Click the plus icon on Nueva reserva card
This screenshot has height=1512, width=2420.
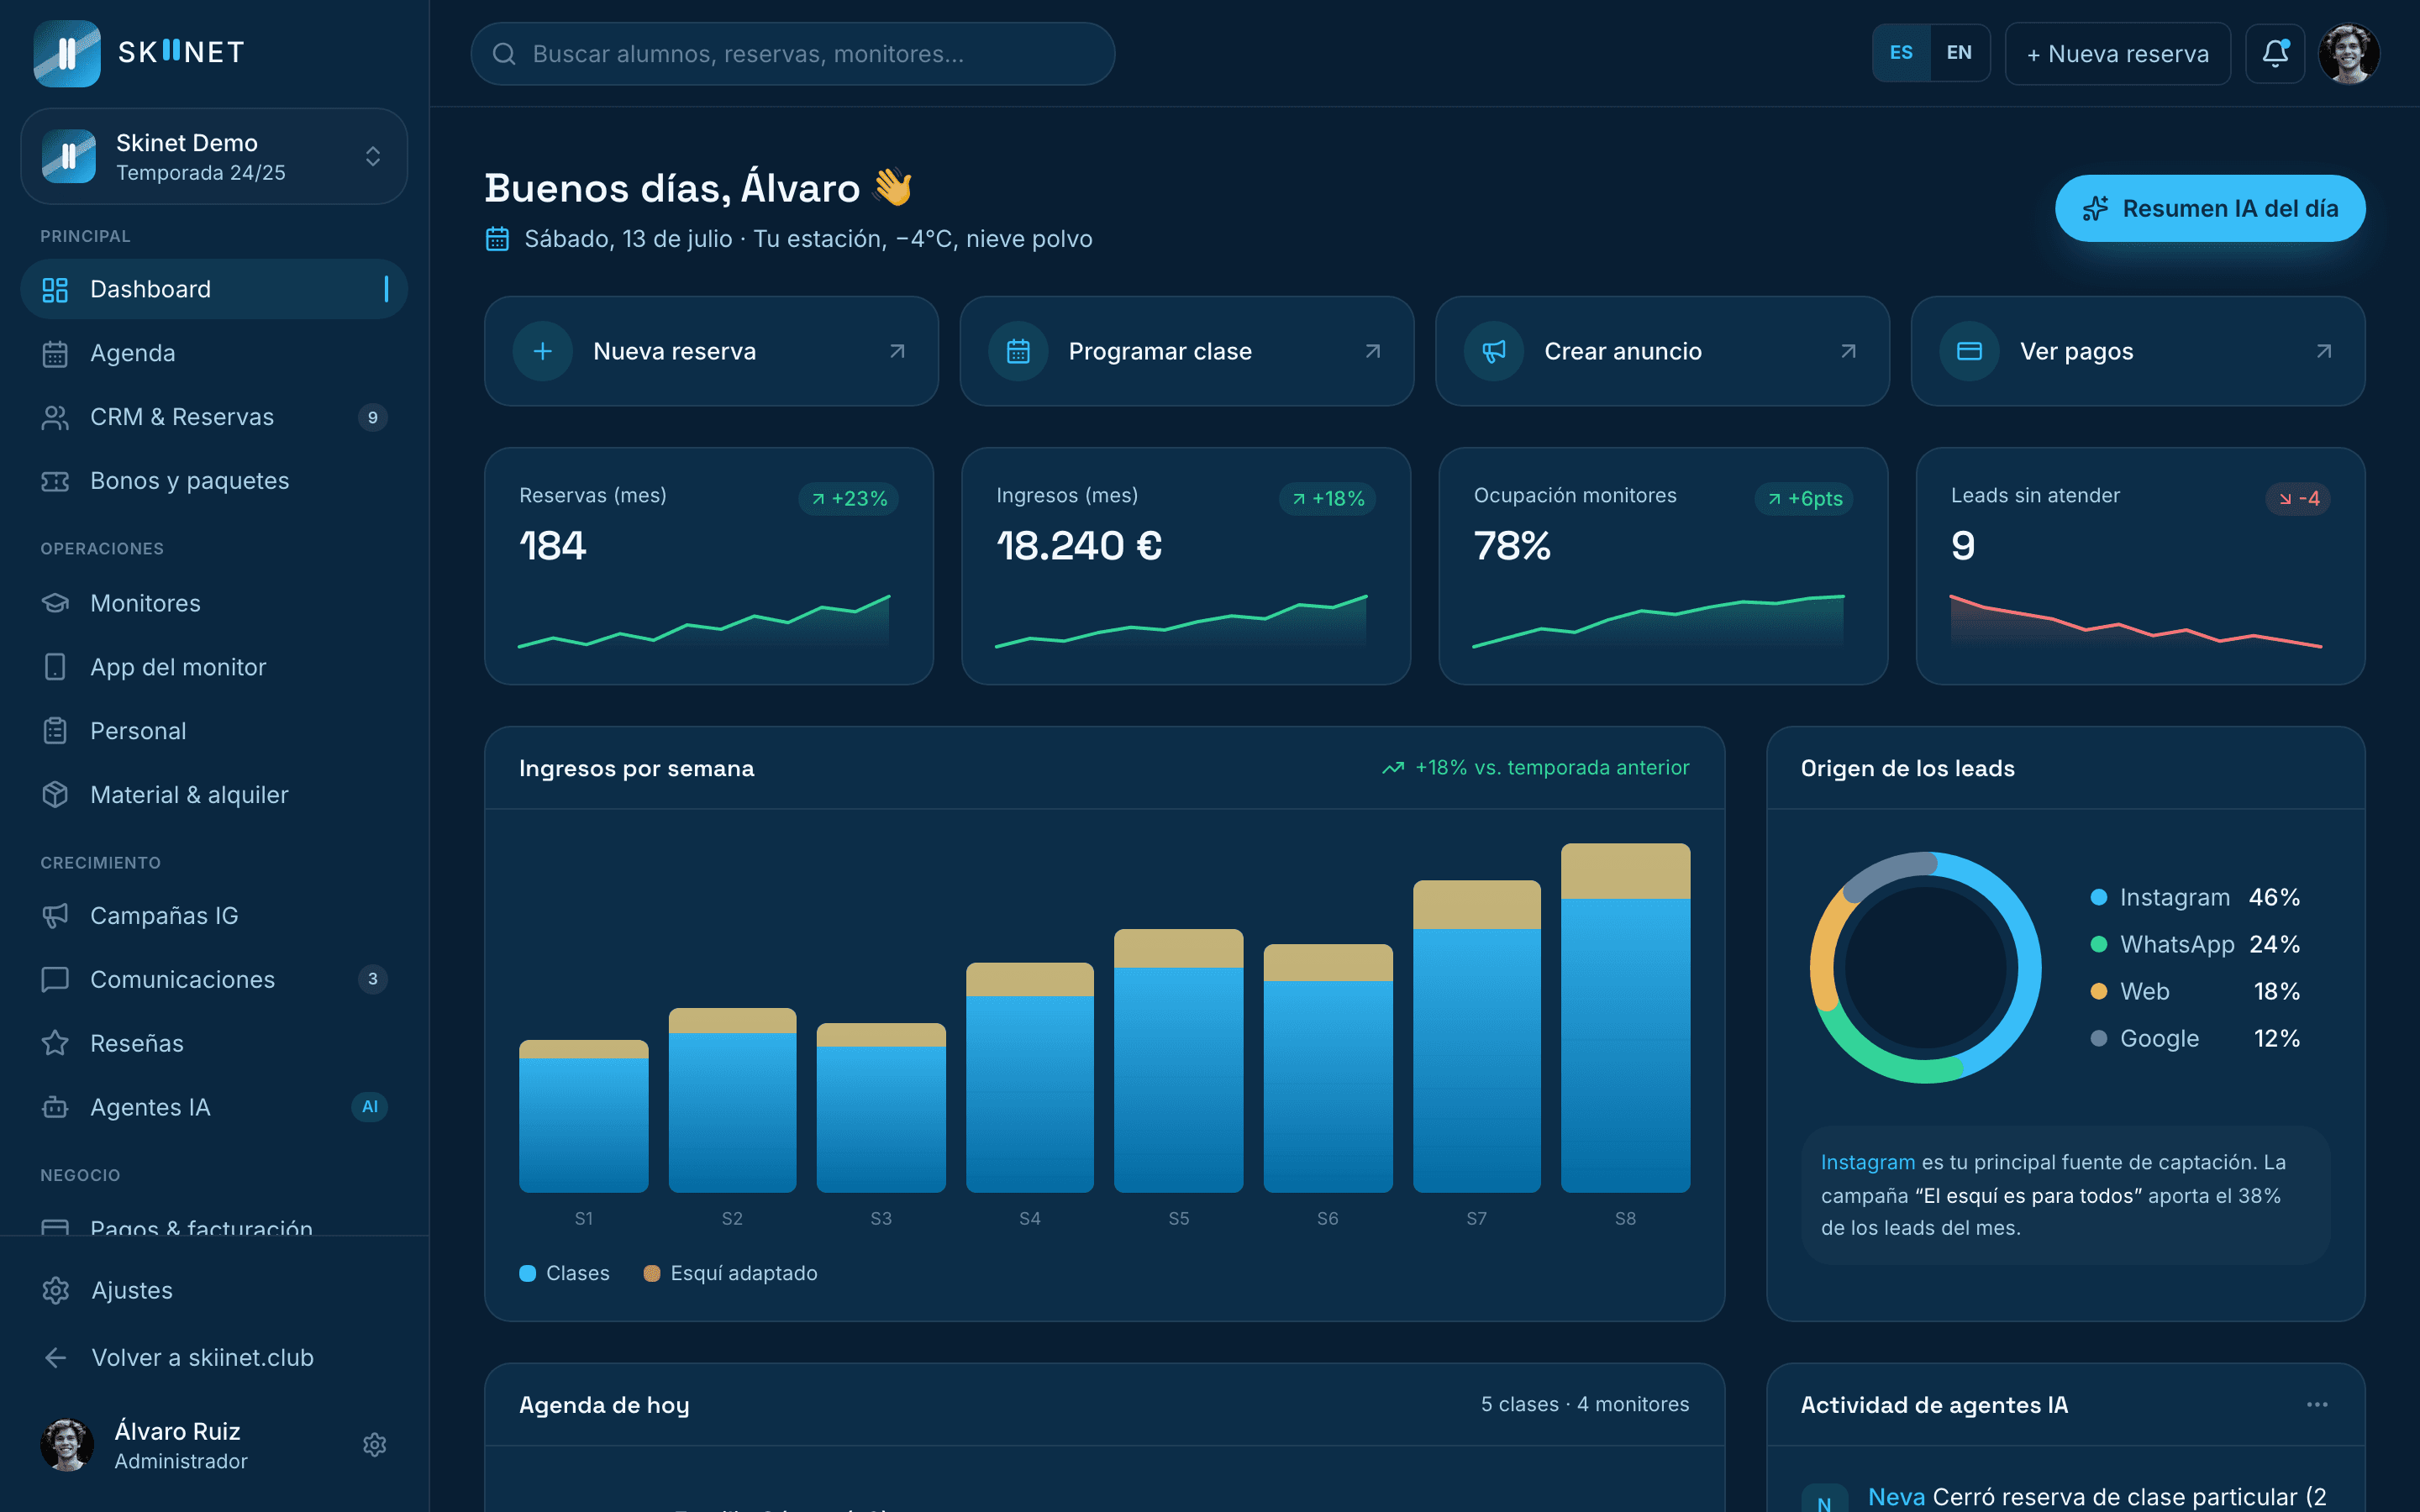(543, 351)
